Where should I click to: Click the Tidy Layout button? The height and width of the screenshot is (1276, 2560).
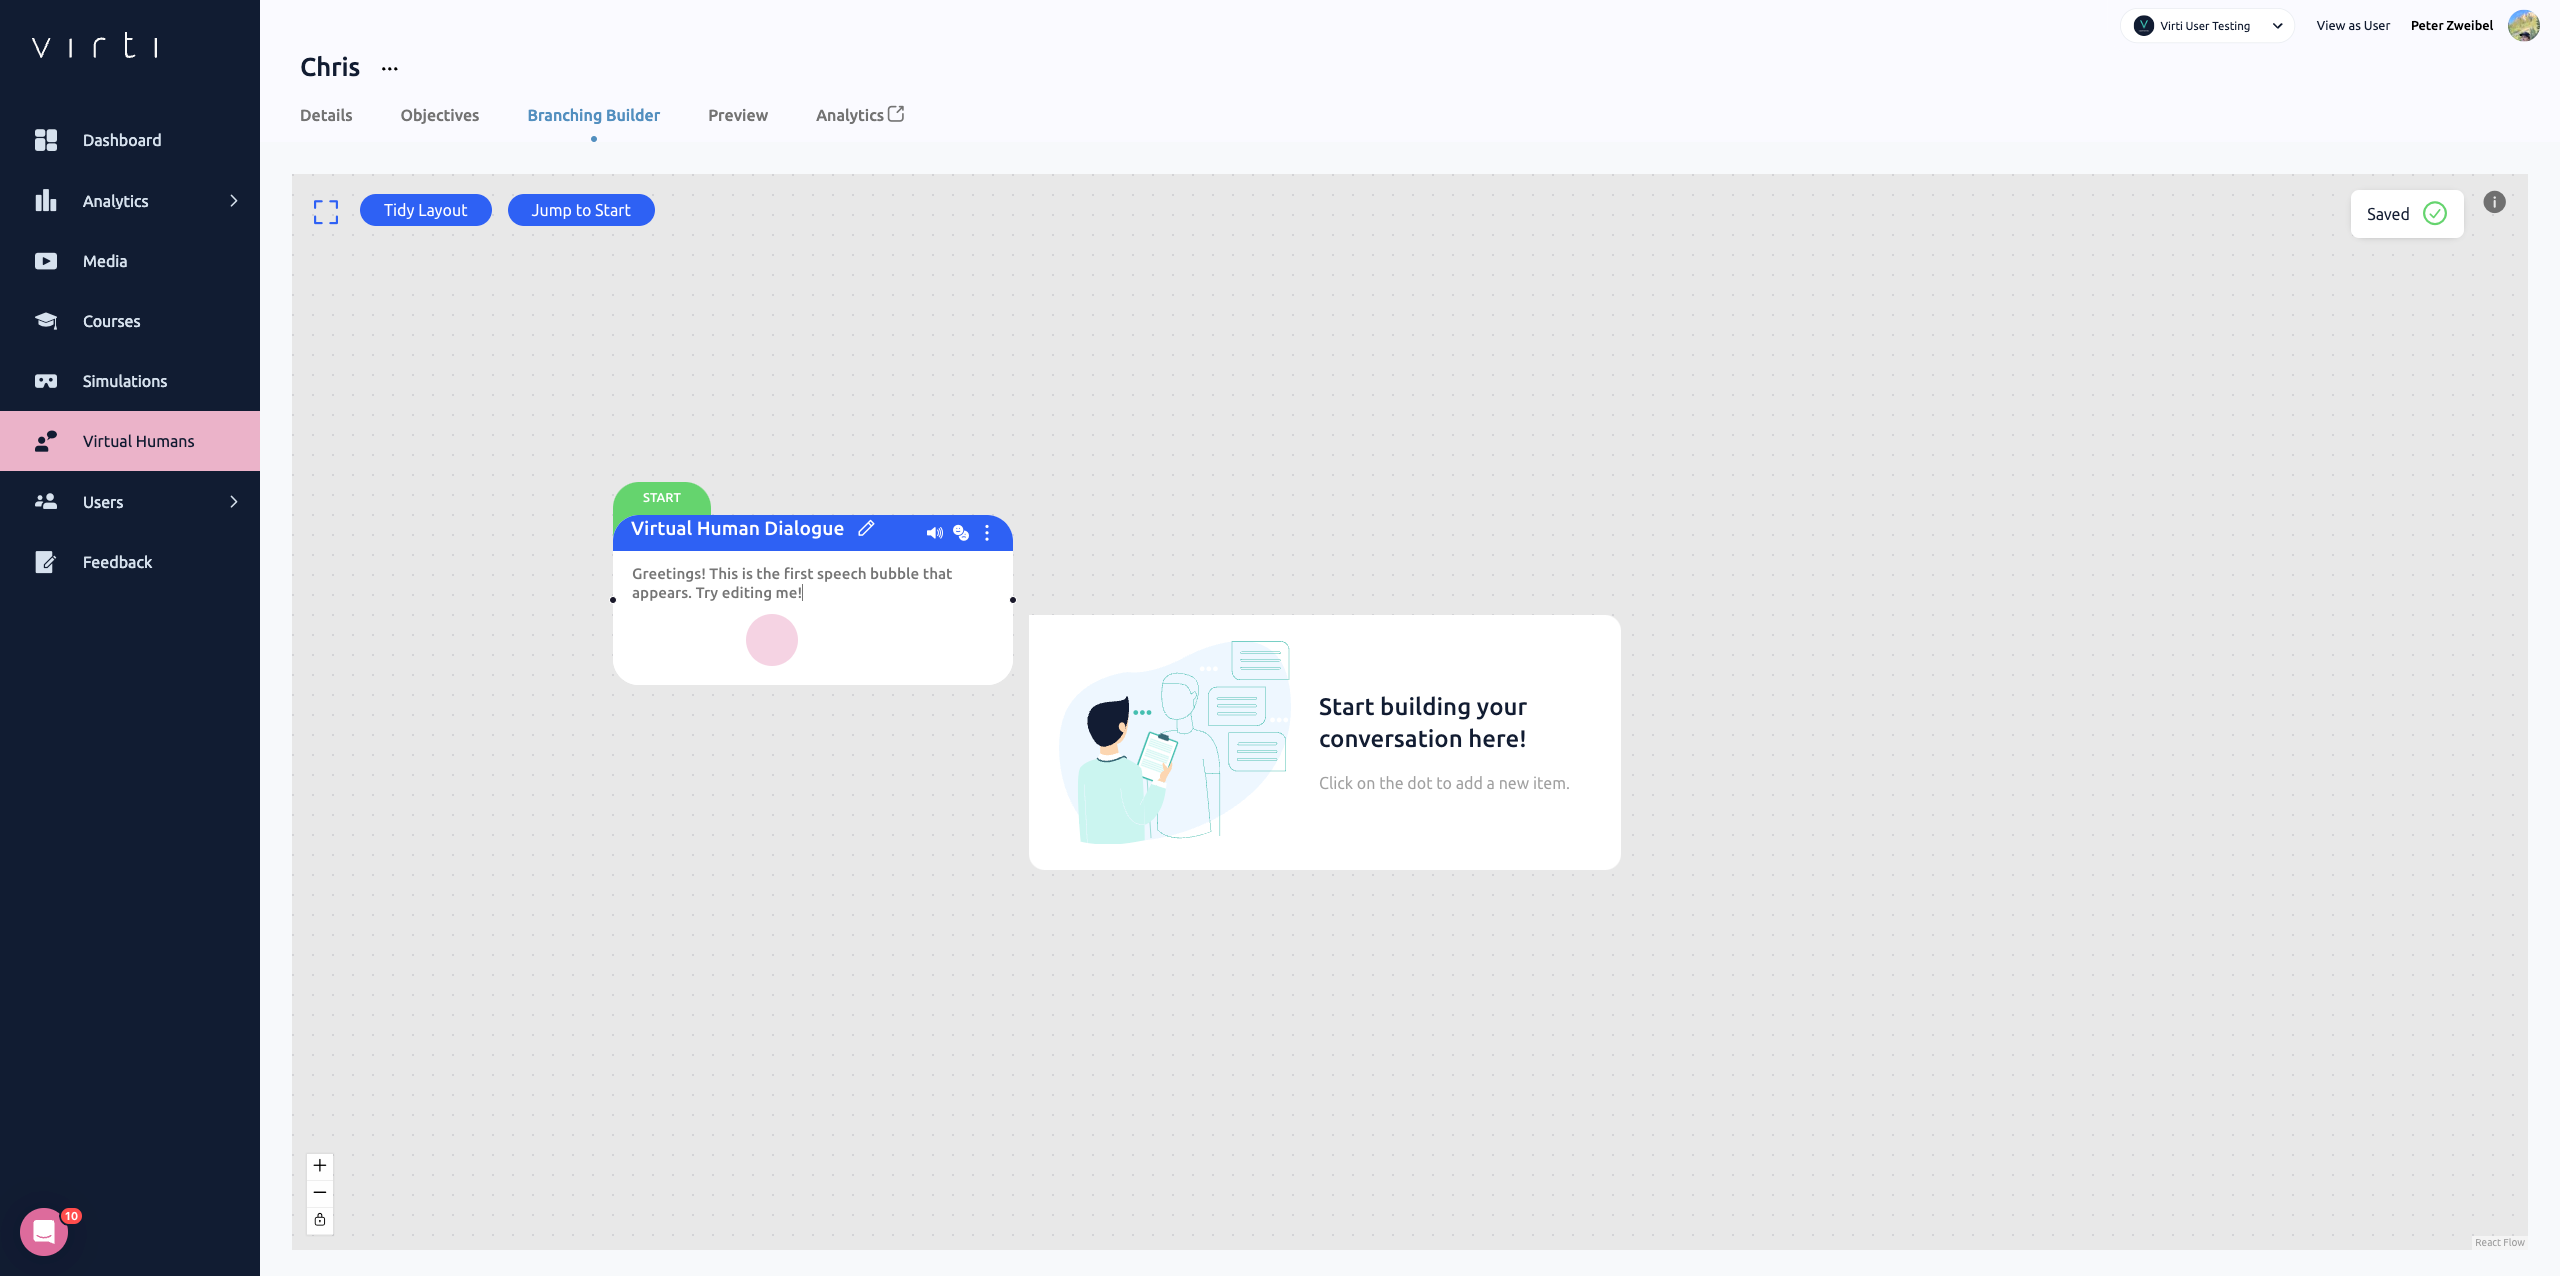pyautogui.click(x=425, y=210)
